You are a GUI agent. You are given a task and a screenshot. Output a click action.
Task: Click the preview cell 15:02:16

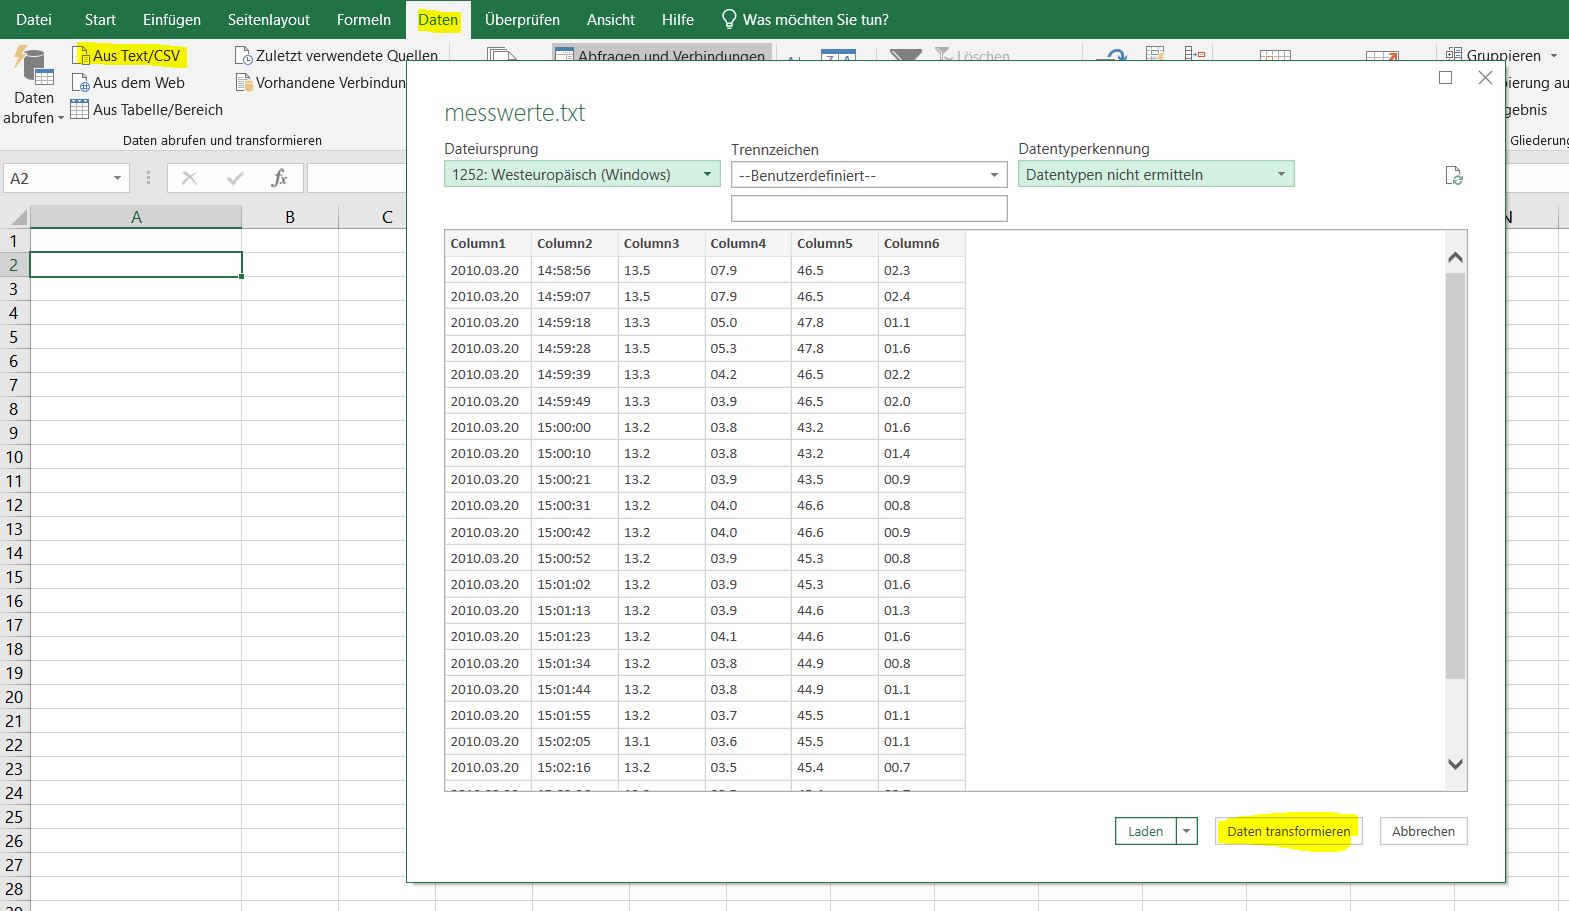[x=574, y=767]
